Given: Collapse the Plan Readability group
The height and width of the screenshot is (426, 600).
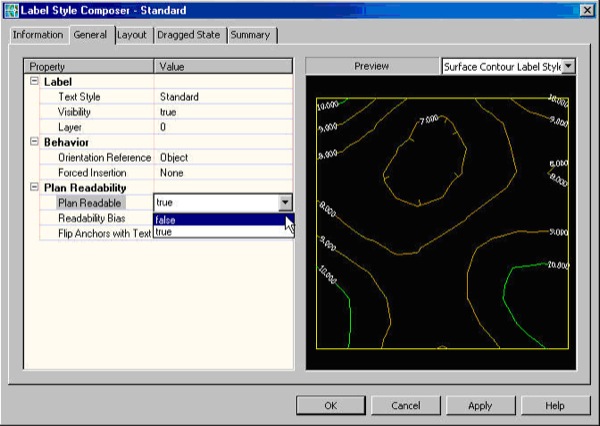Looking at the screenshot, I should pos(34,188).
